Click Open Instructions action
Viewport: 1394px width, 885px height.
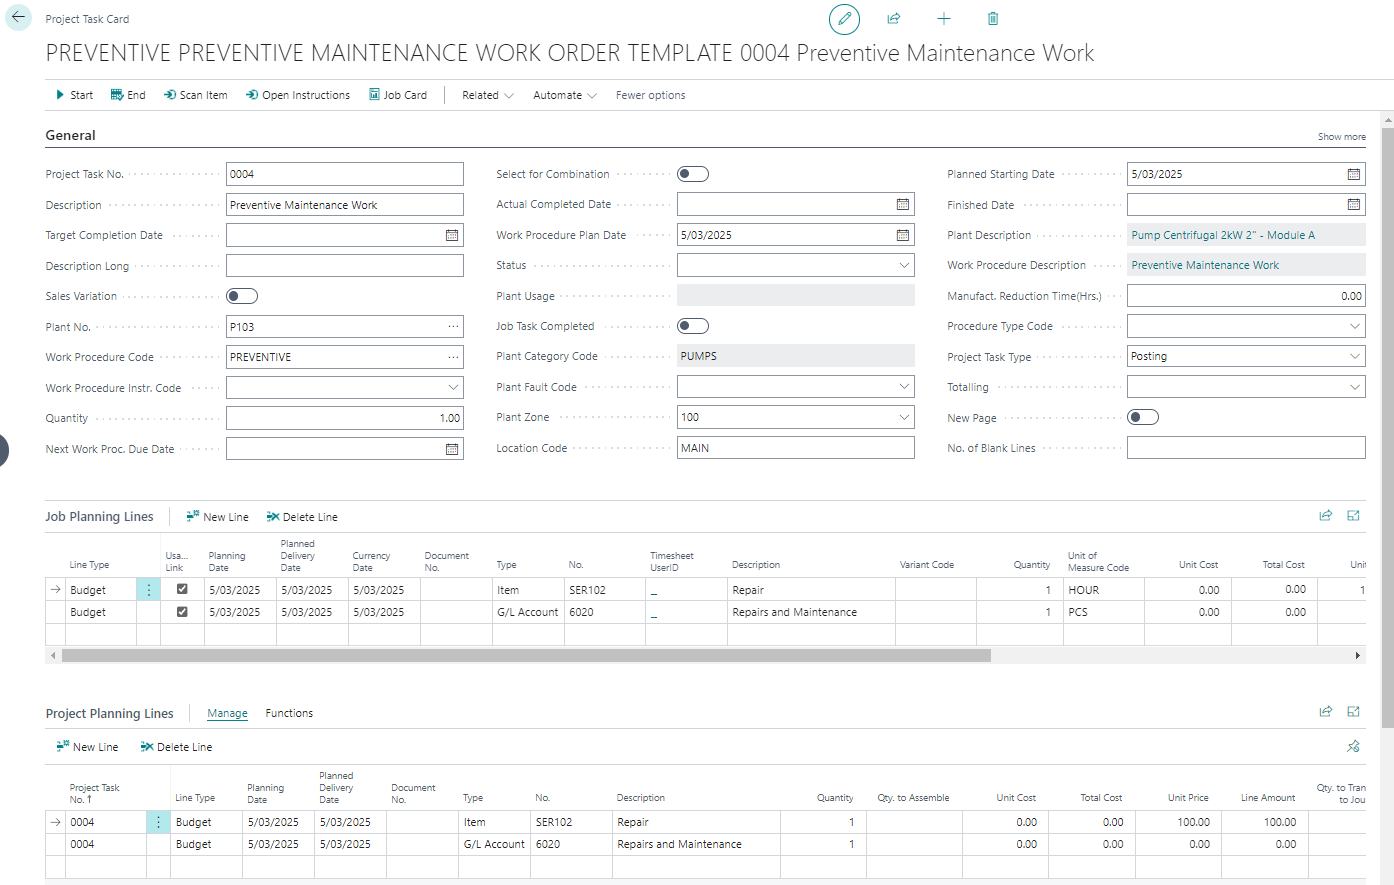tap(298, 95)
